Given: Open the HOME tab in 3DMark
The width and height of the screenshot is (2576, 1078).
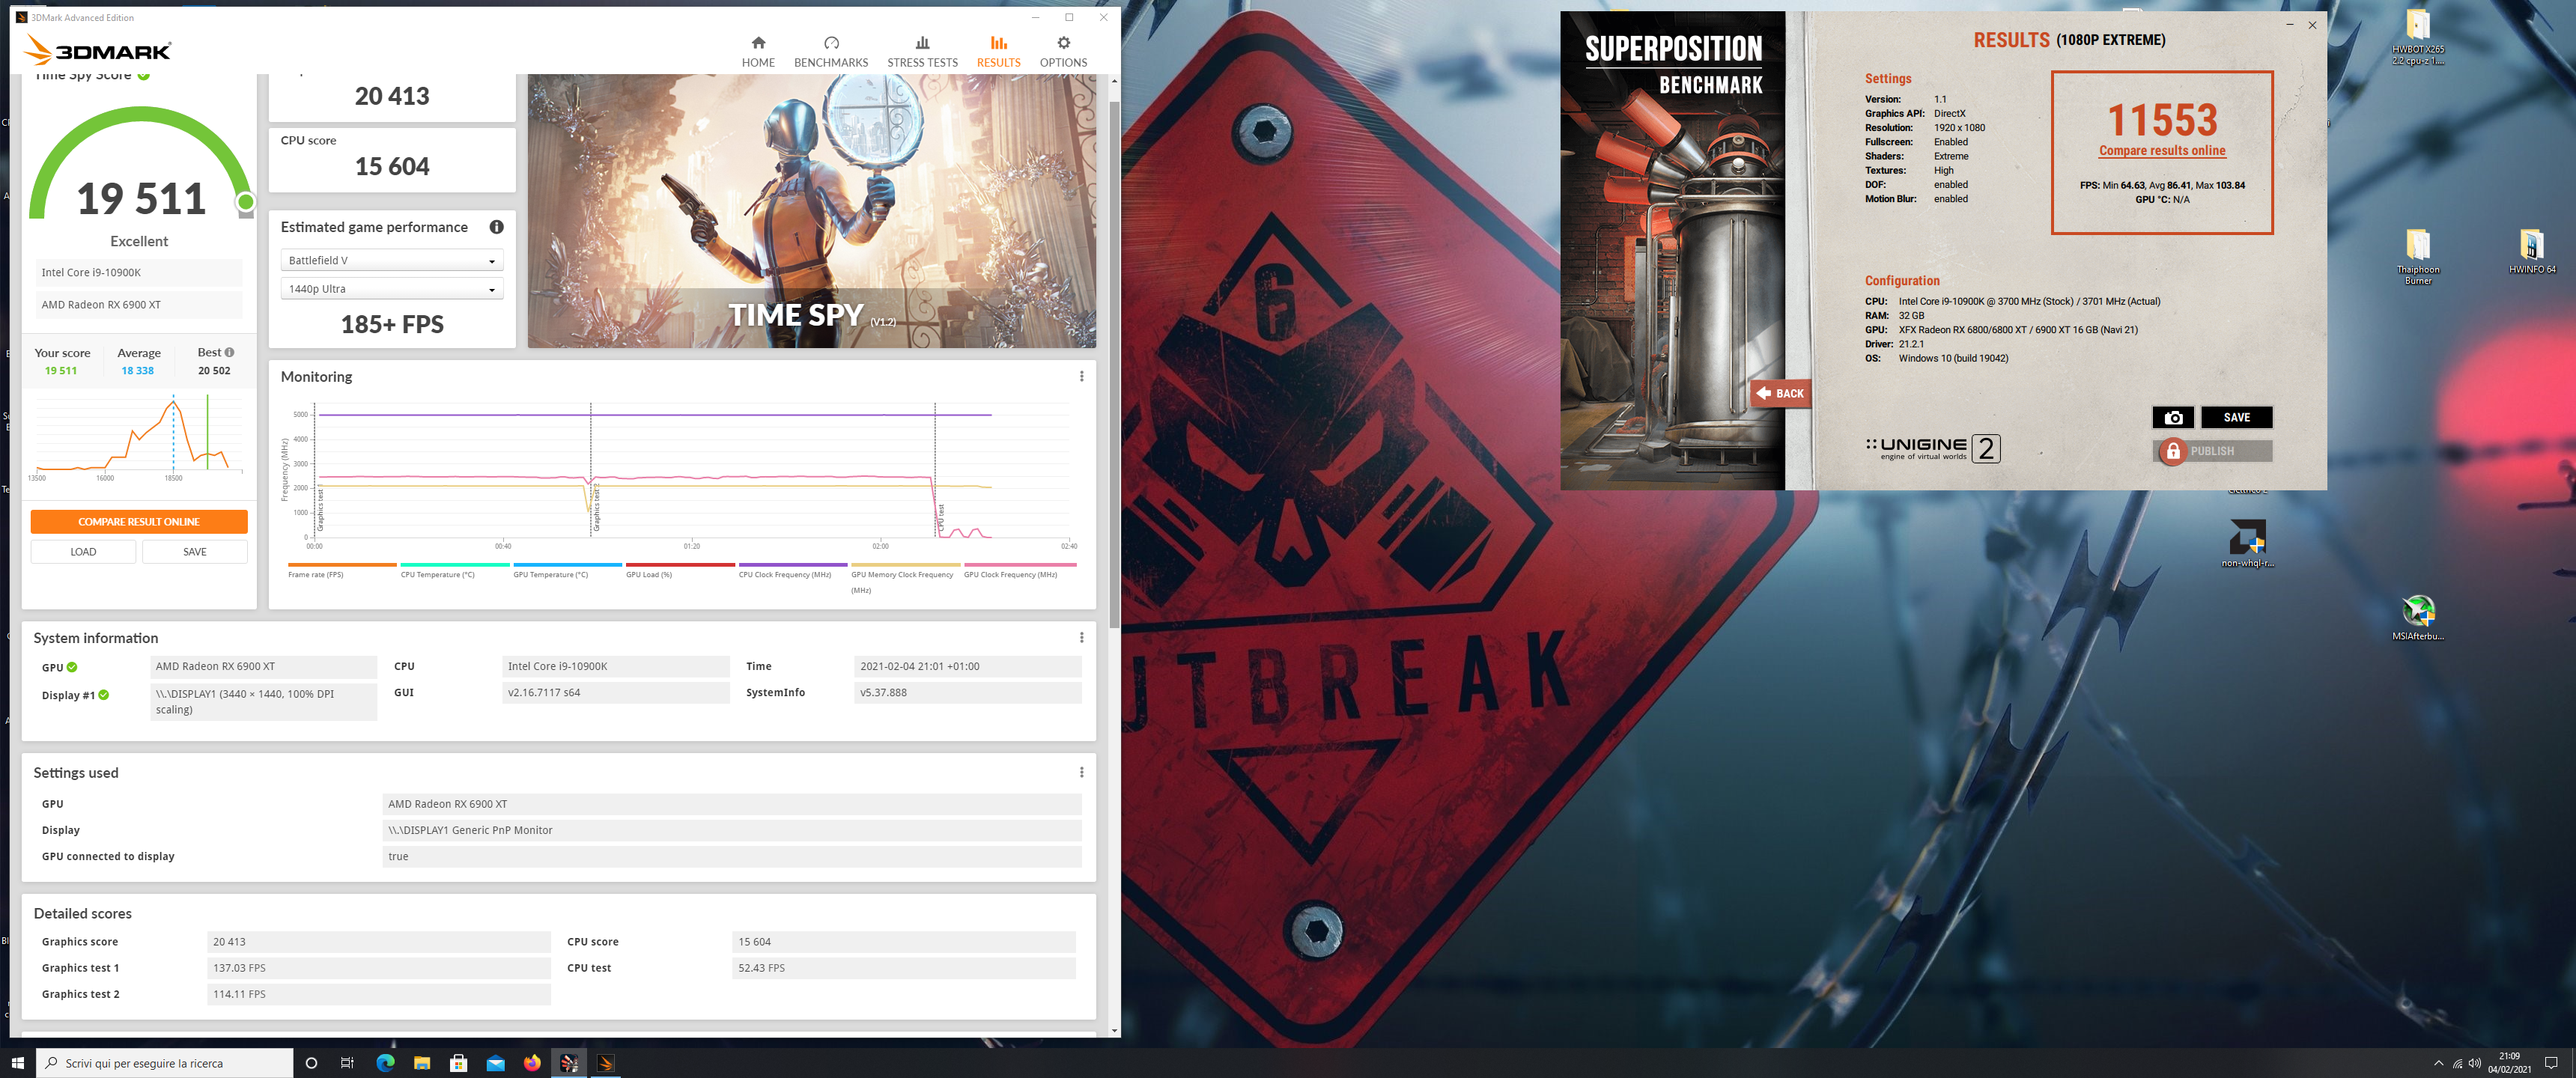Looking at the screenshot, I should (758, 52).
